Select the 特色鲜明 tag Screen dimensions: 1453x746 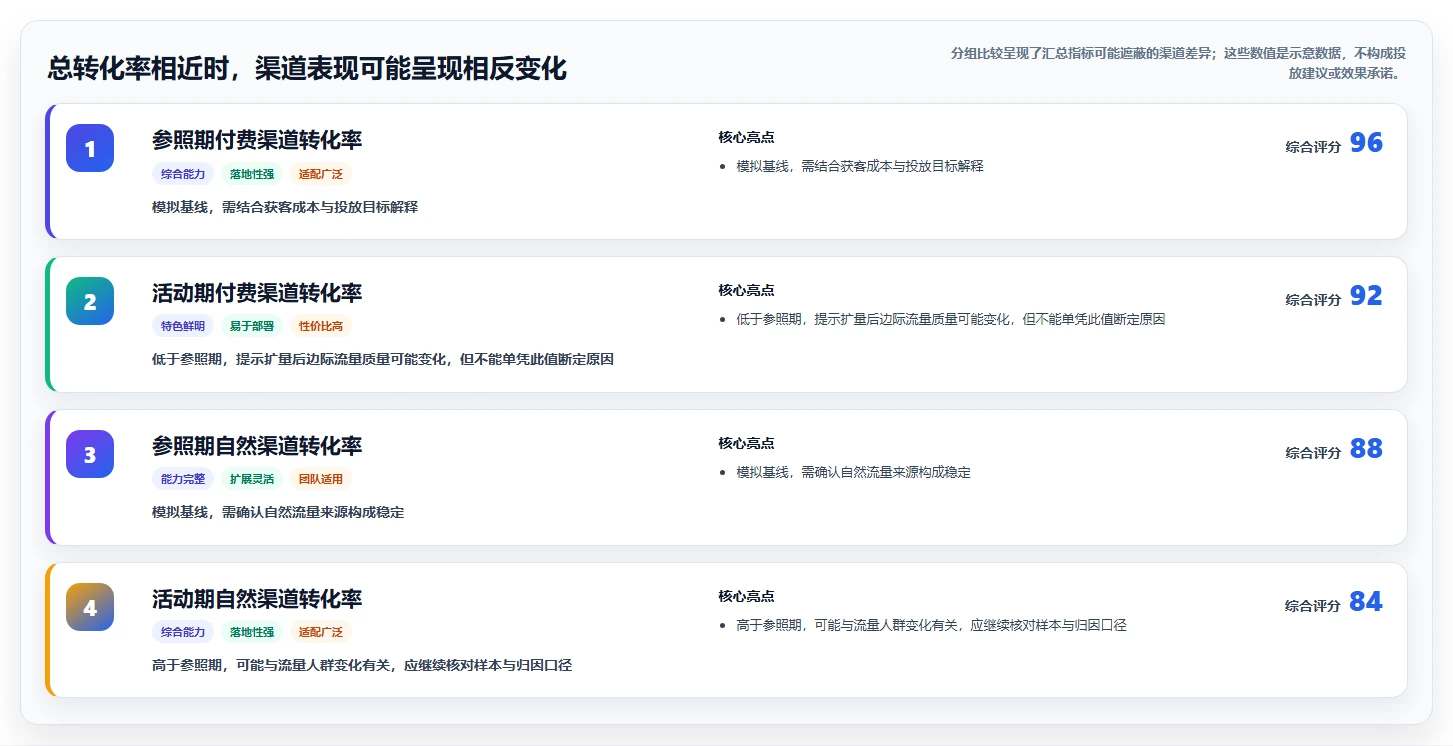[183, 326]
